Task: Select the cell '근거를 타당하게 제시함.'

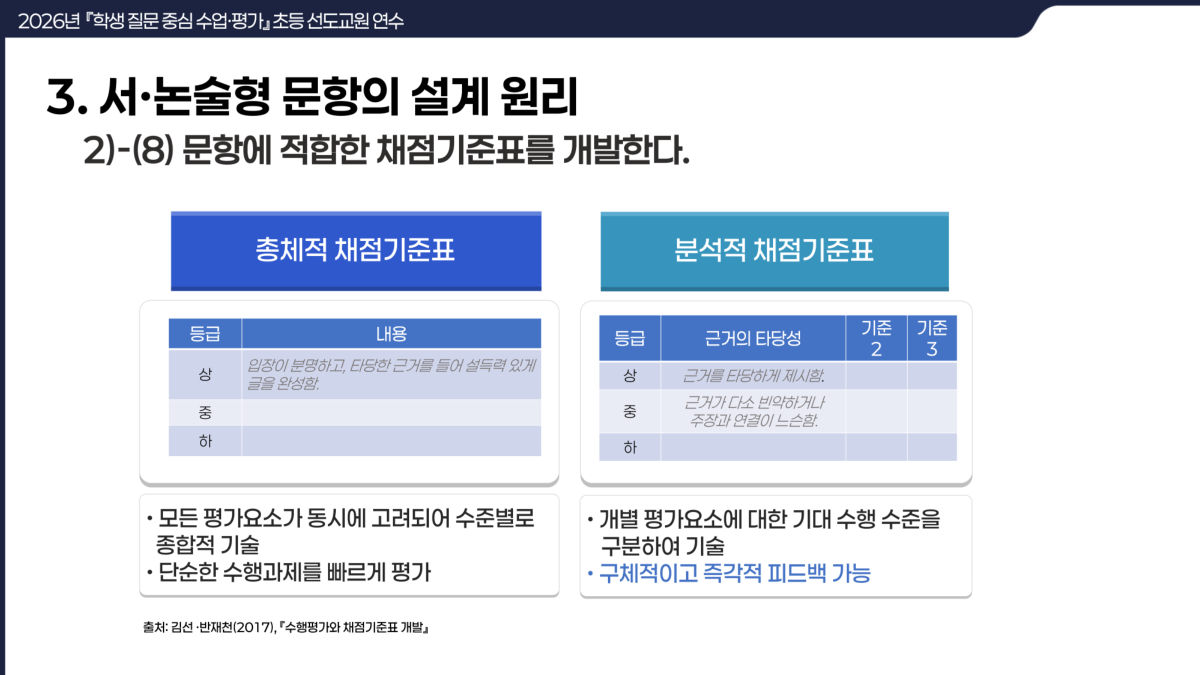Action: pos(753,376)
